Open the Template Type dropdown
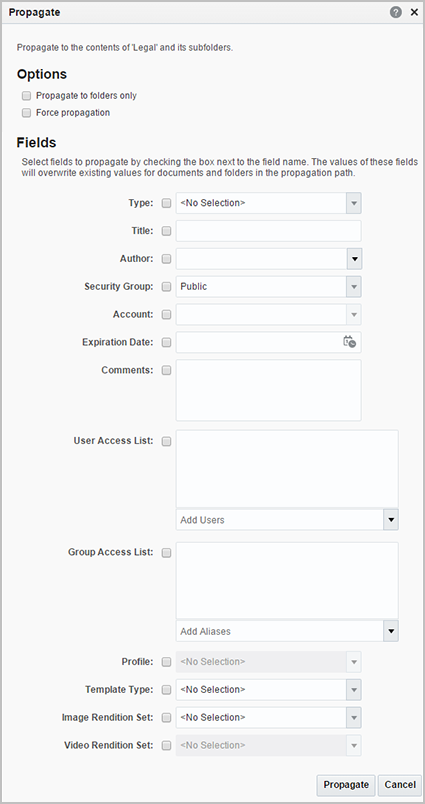The width and height of the screenshot is (425, 804). pos(354,690)
